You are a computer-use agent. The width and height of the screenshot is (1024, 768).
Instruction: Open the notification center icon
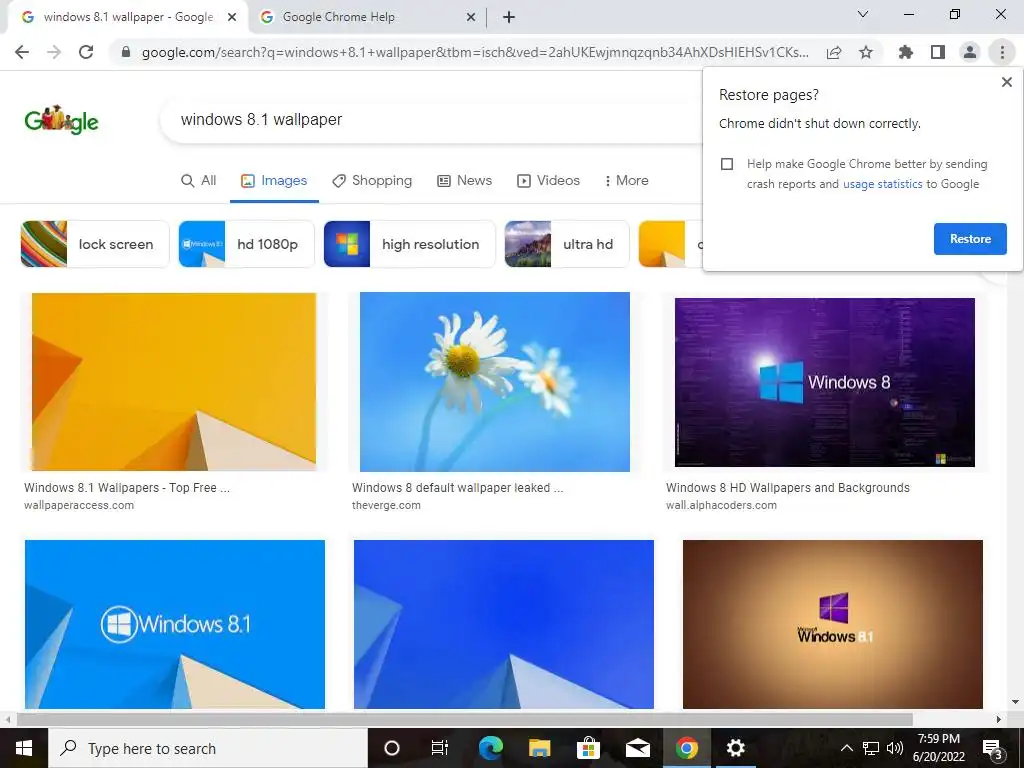click(993, 749)
